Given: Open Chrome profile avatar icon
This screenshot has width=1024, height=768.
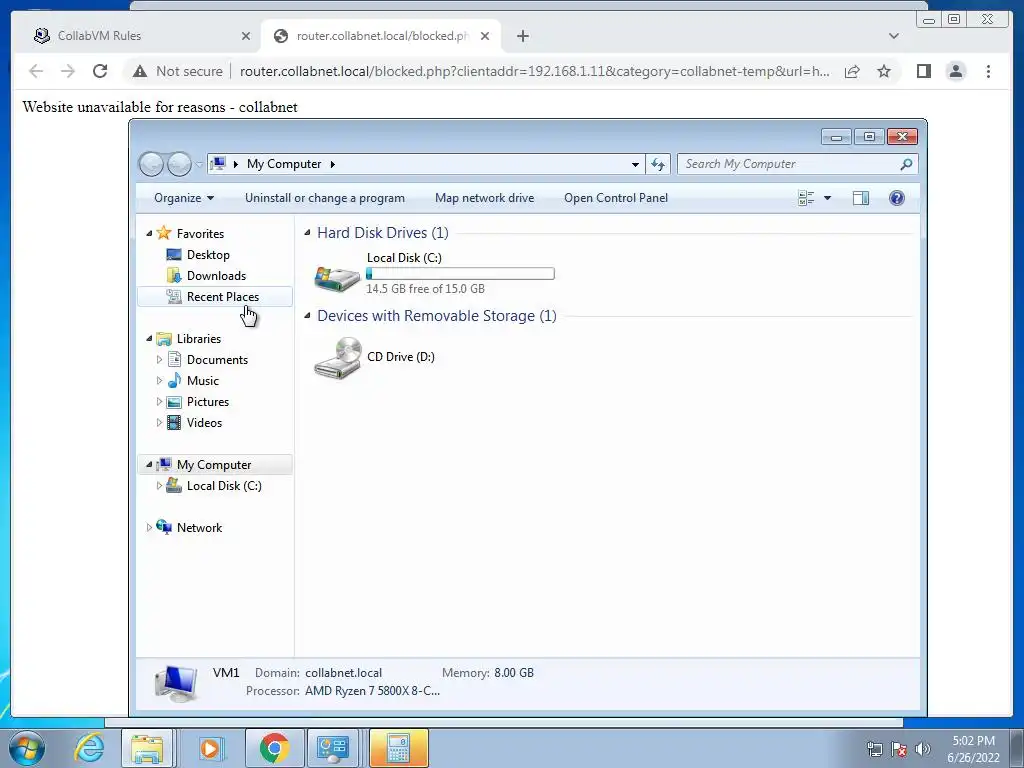Looking at the screenshot, I should click(x=955, y=71).
